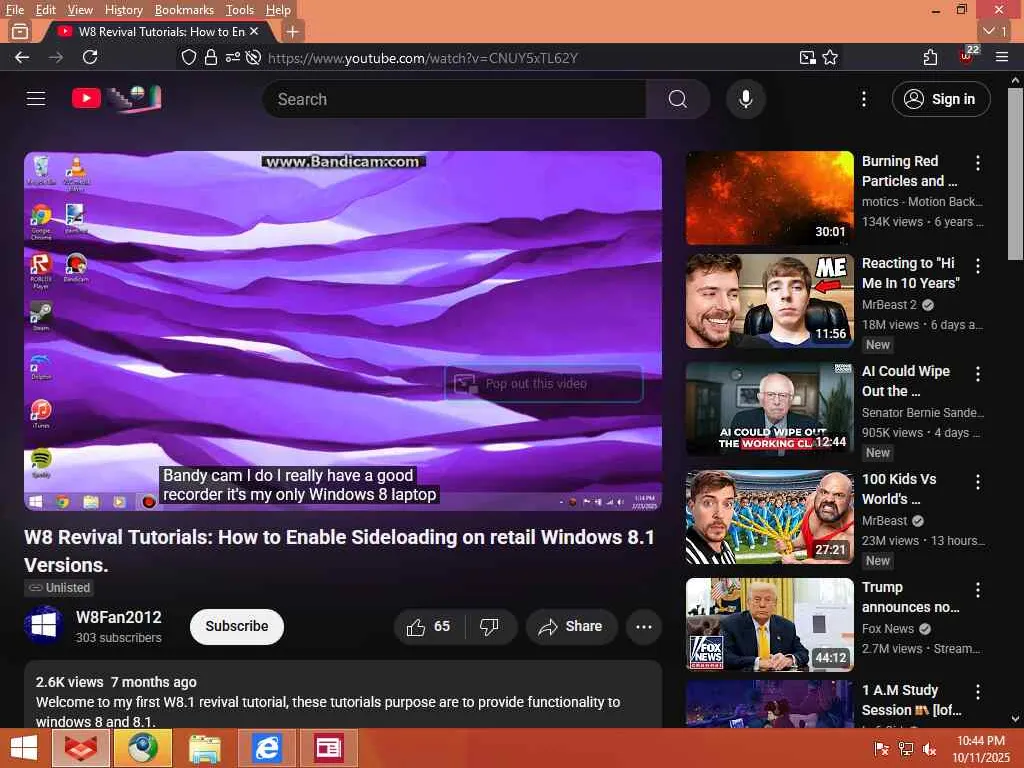
Task: Open the muted volume tray icon
Action: (x=929, y=749)
